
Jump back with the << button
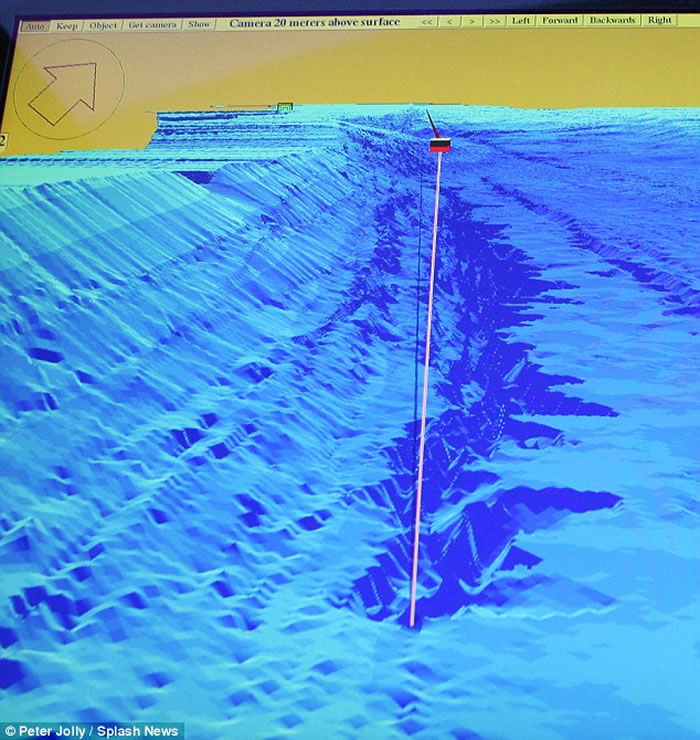coord(427,21)
